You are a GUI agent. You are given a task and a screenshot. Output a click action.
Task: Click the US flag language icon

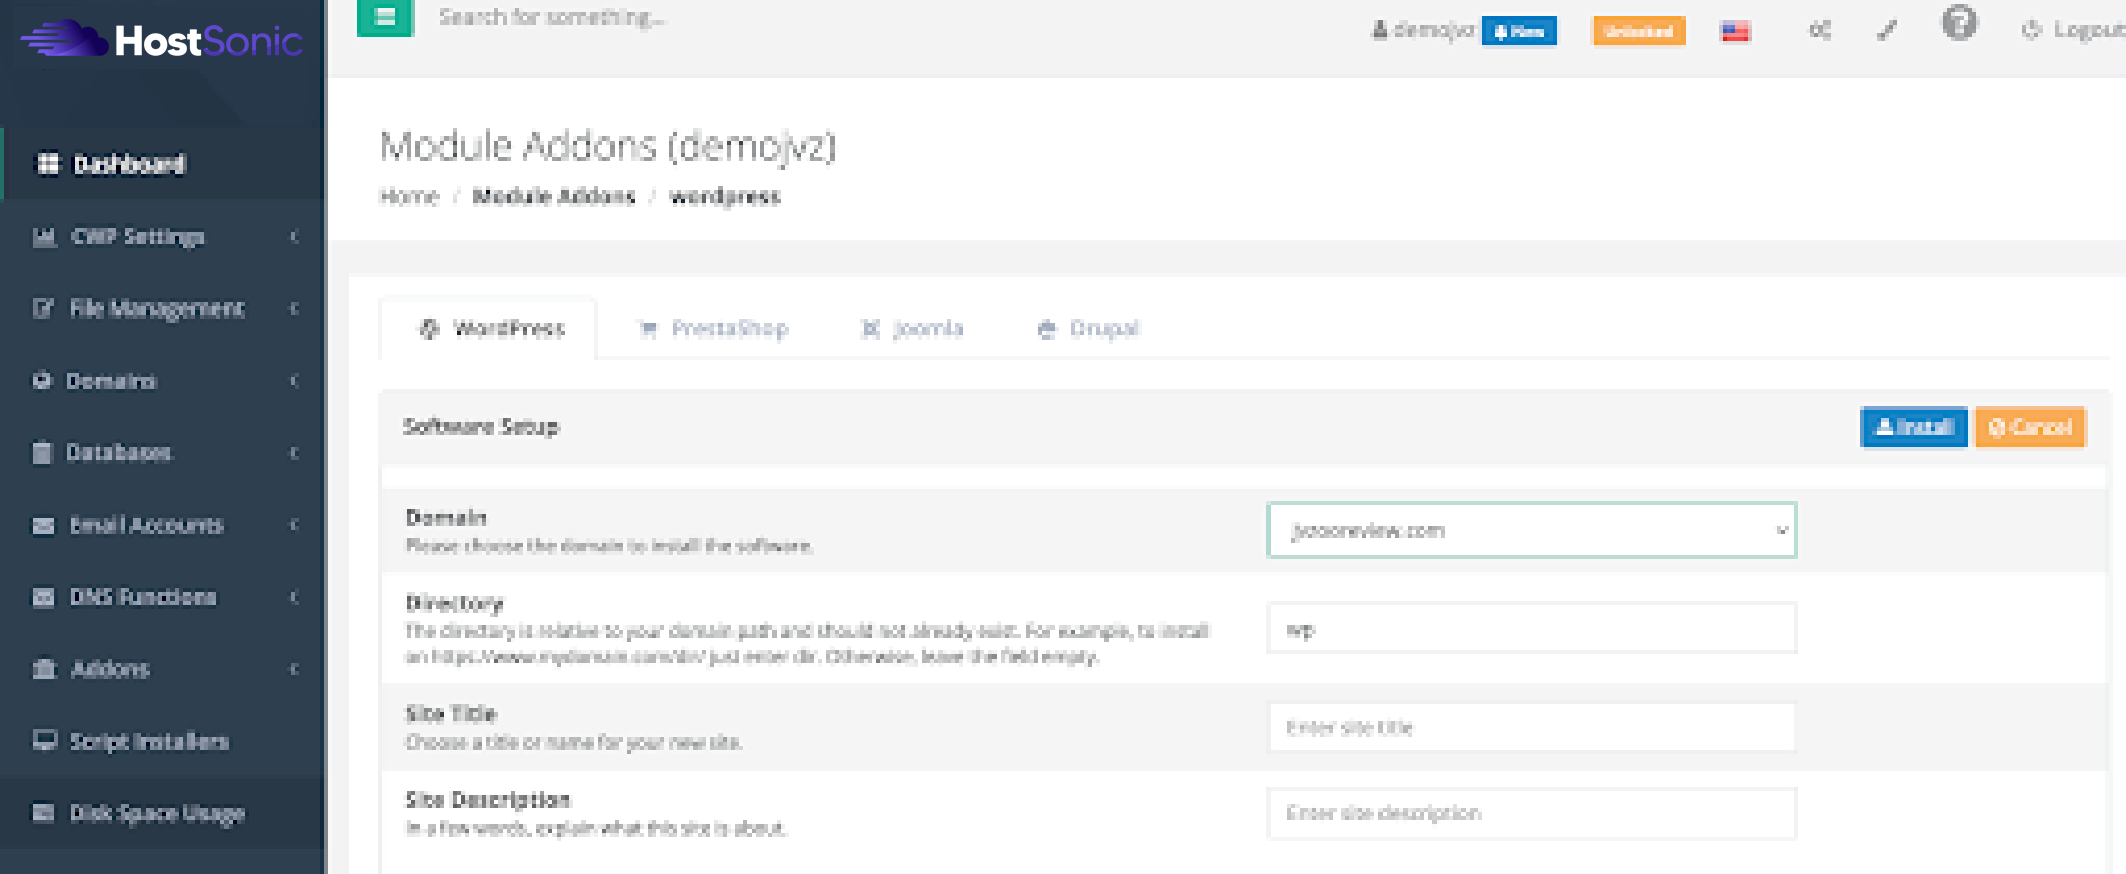1735,32
